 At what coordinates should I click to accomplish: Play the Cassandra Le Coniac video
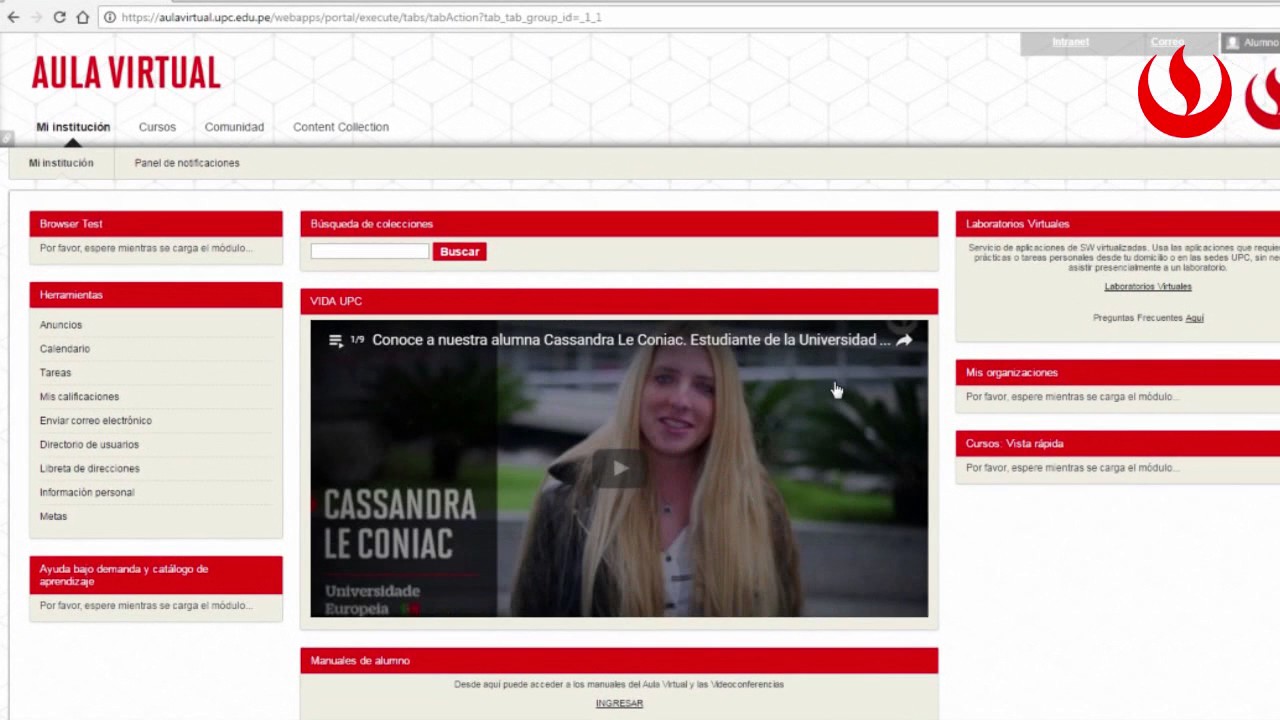coord(619,468)
